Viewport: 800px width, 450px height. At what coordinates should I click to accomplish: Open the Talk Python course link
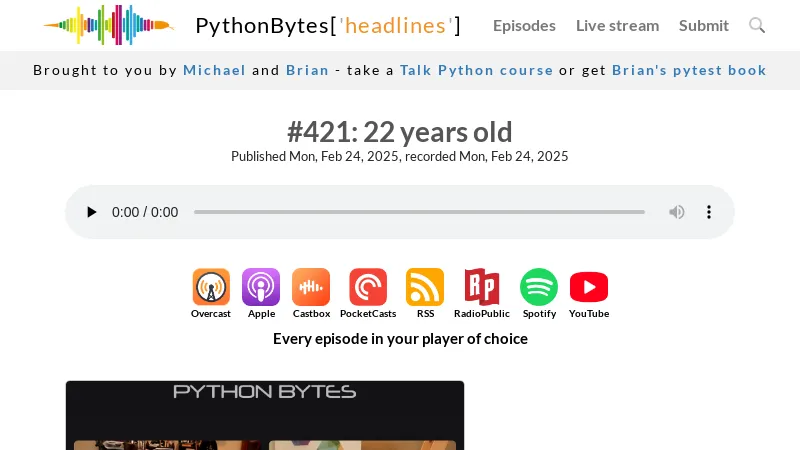(476, 70)
